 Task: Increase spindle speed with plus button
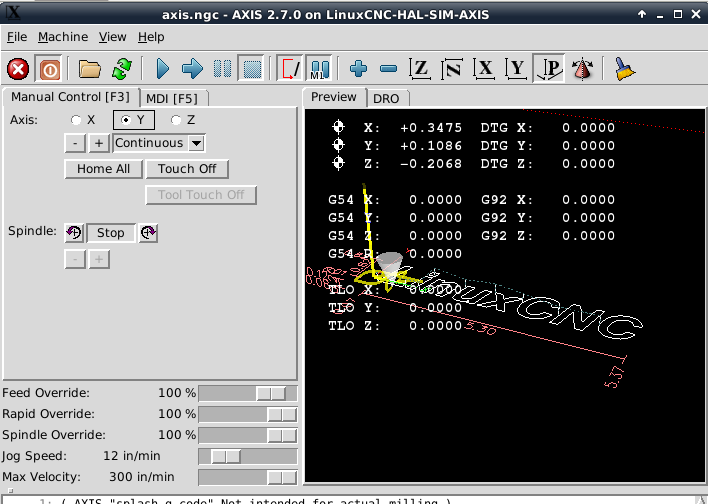click(x=99, y=259)
